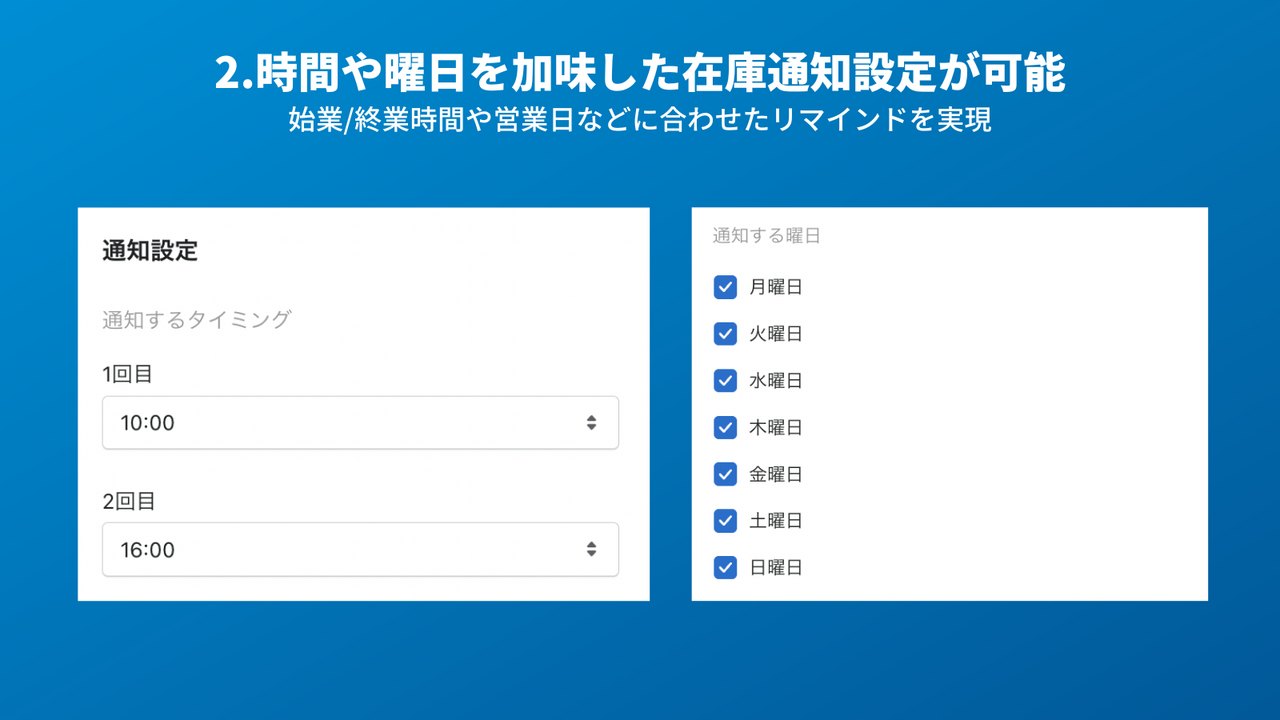Image resolution: width=1280 pixels, height=720 pixels.
Task: Click the checkmark icon next to 日曜日
Action: pos(725,567)
